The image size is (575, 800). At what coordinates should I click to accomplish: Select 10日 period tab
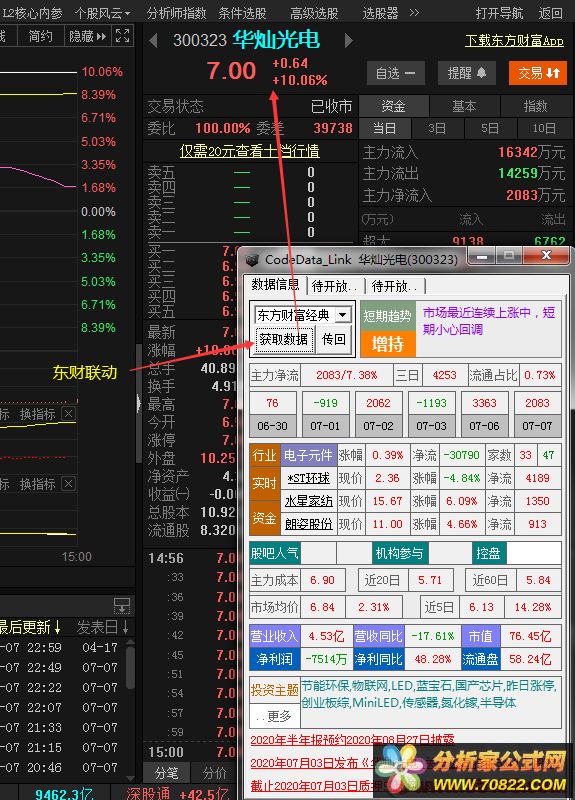point(543,128)
